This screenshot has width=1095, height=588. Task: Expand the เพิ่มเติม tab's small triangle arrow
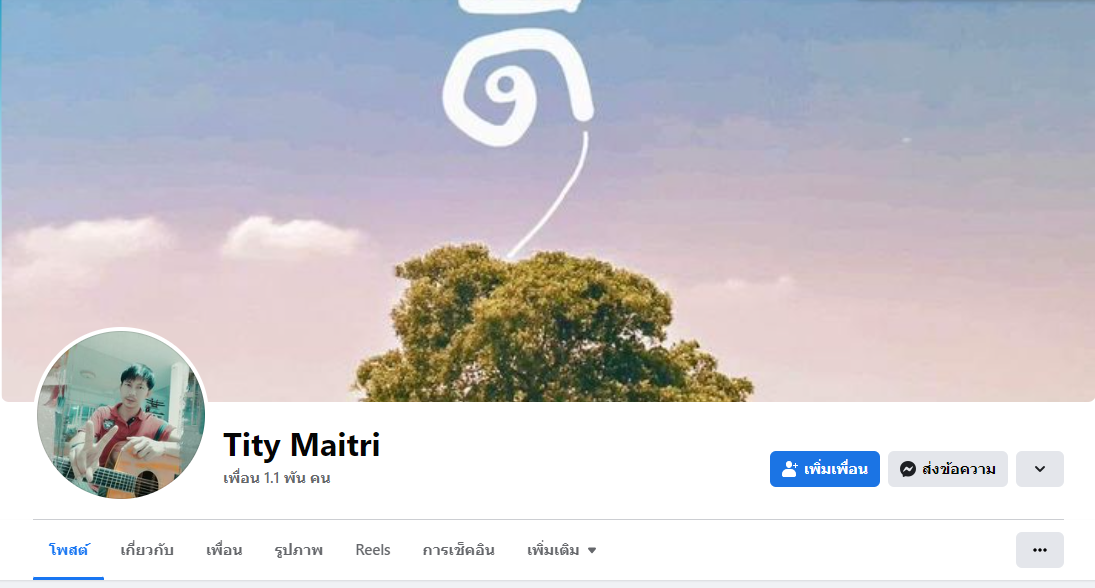coord(592,551)
